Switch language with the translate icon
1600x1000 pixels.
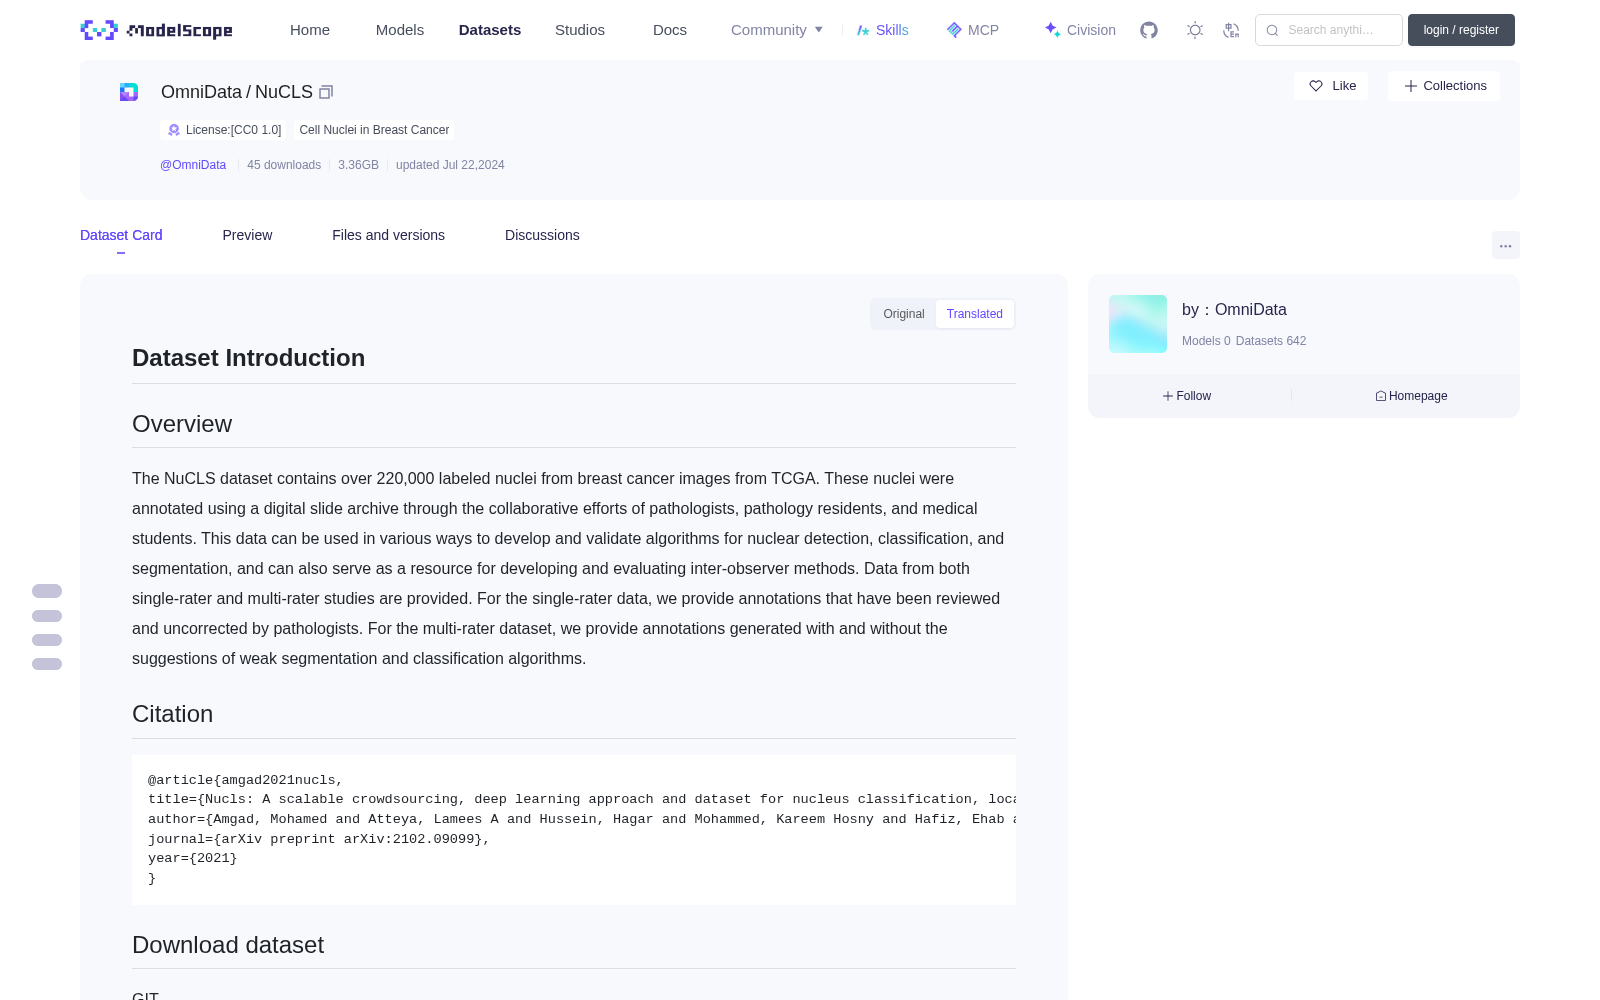tap(1232, 30)
